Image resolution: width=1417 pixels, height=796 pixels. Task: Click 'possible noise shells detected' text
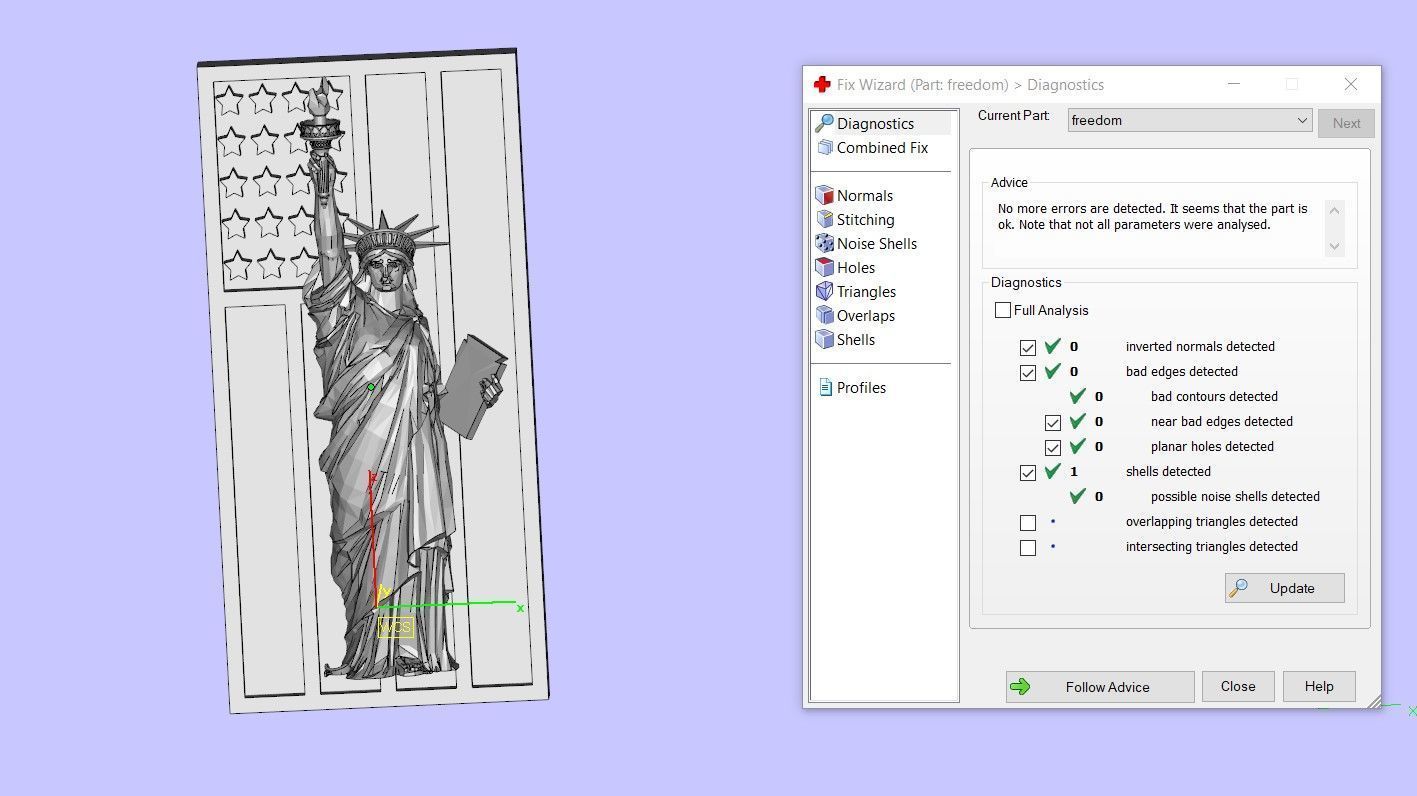coord(1235,496)
